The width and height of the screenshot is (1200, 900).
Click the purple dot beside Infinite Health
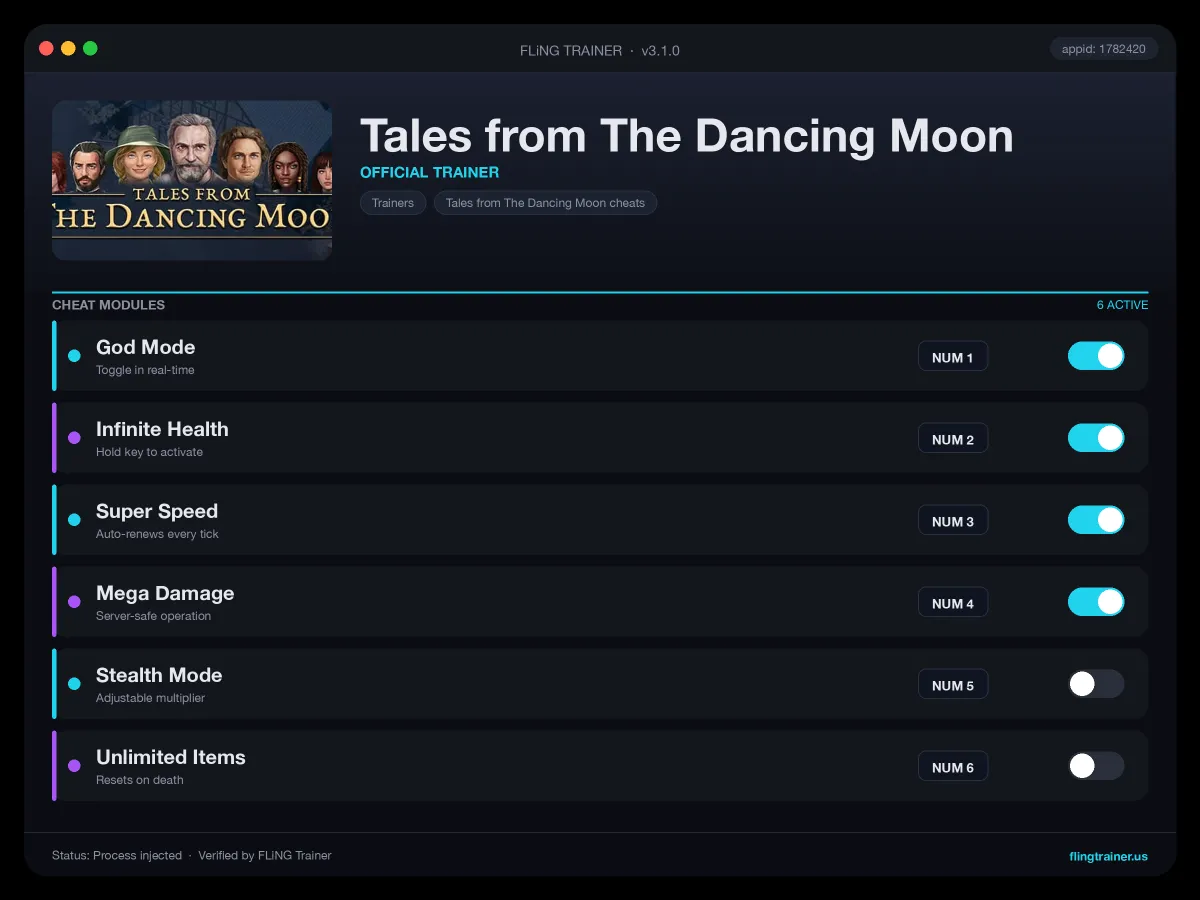coord(74,438)
